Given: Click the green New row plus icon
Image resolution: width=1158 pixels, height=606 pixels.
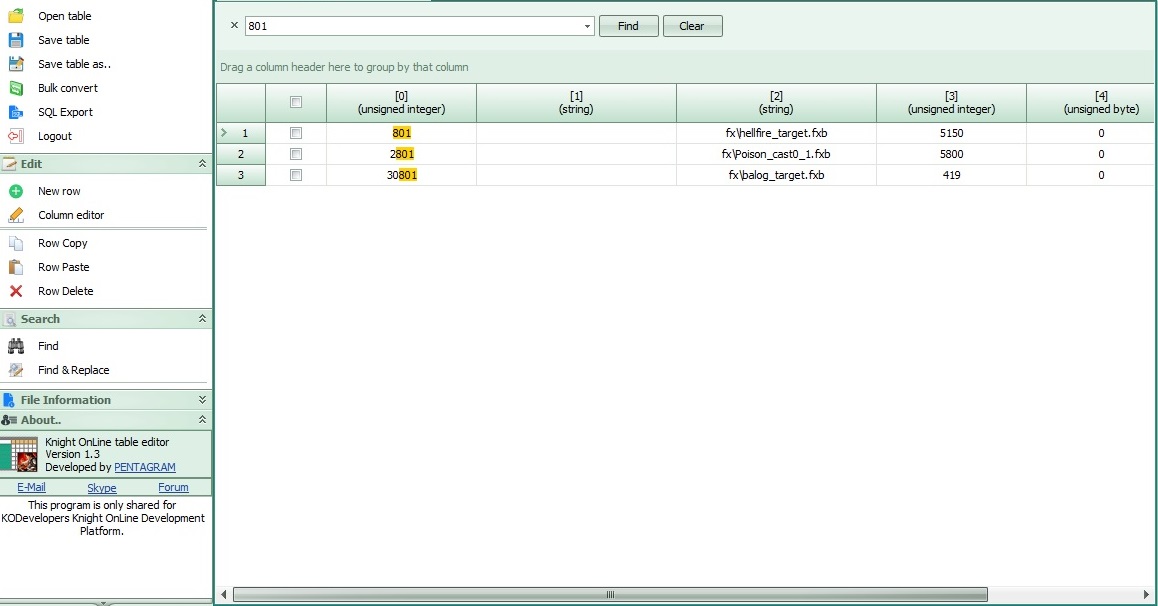Looking at the screenshot, I should click(x=16, y=191).
